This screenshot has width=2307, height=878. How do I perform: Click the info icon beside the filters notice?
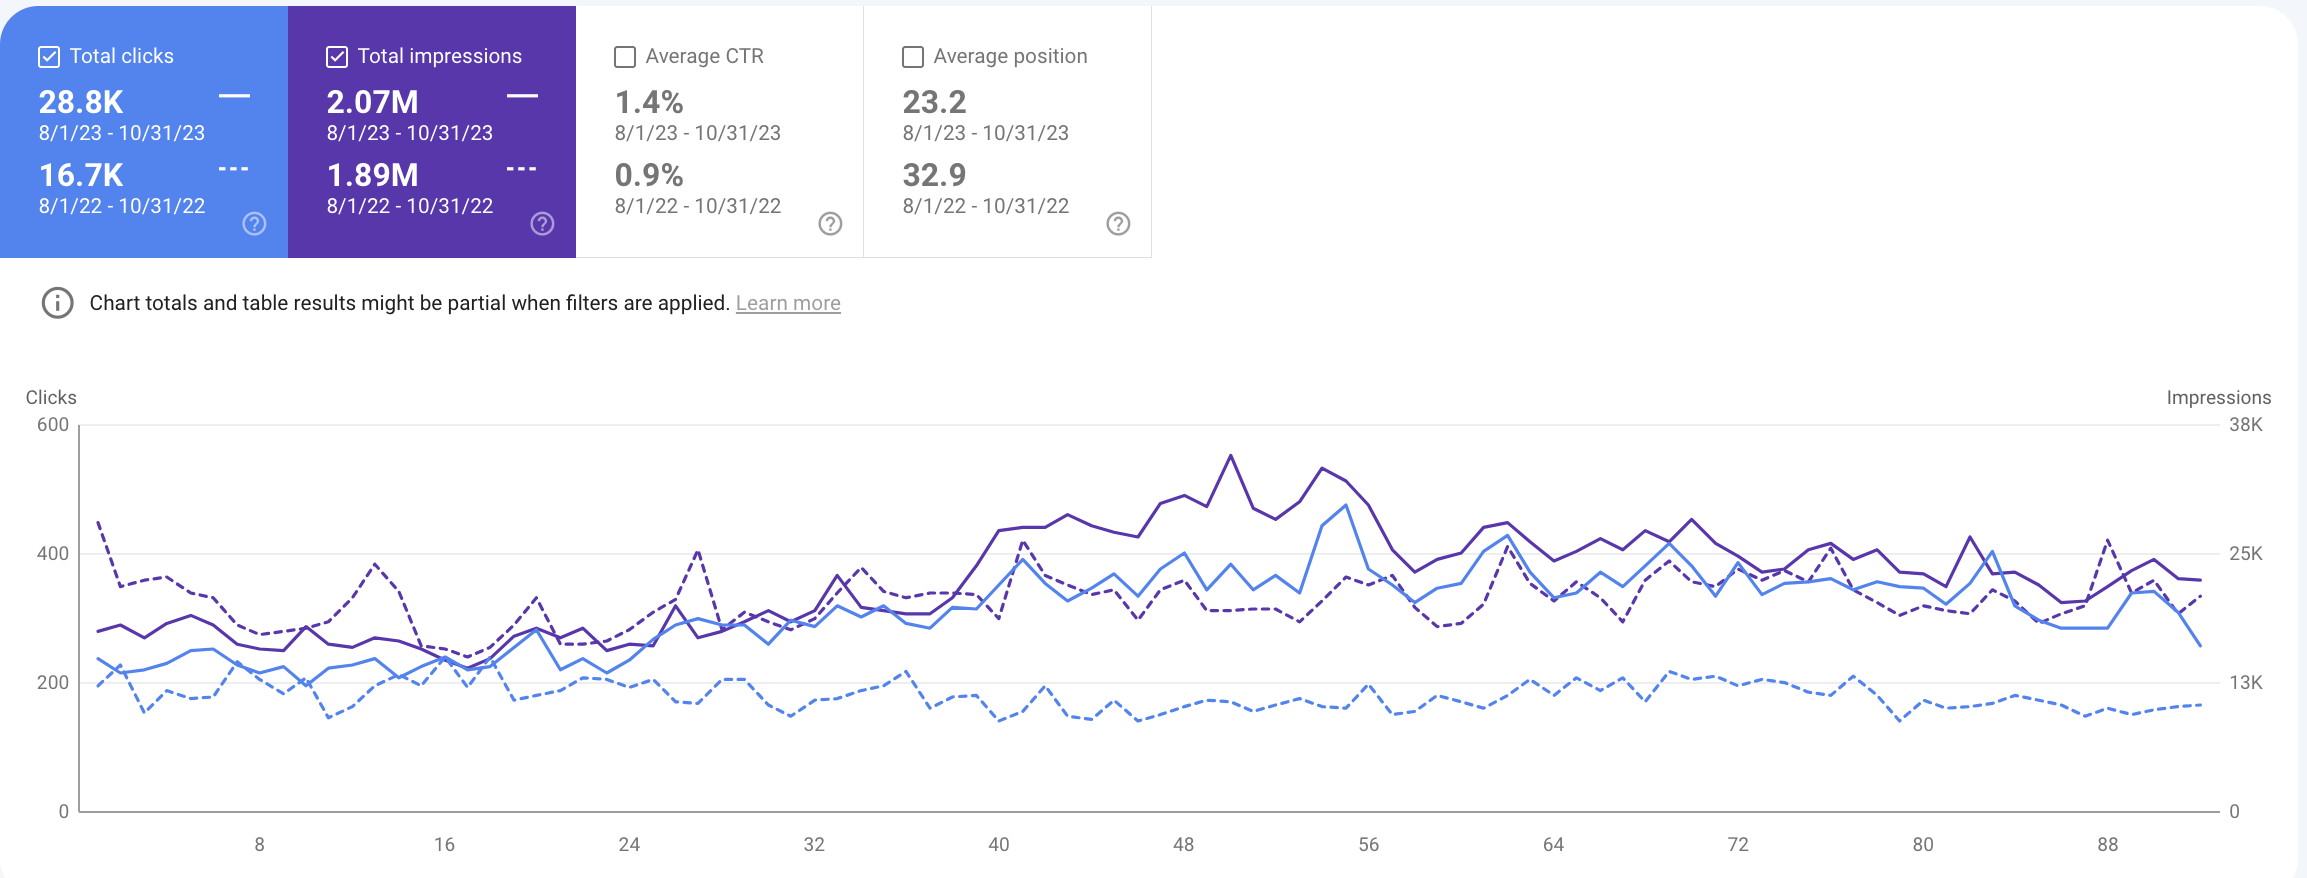coord(57,302)
